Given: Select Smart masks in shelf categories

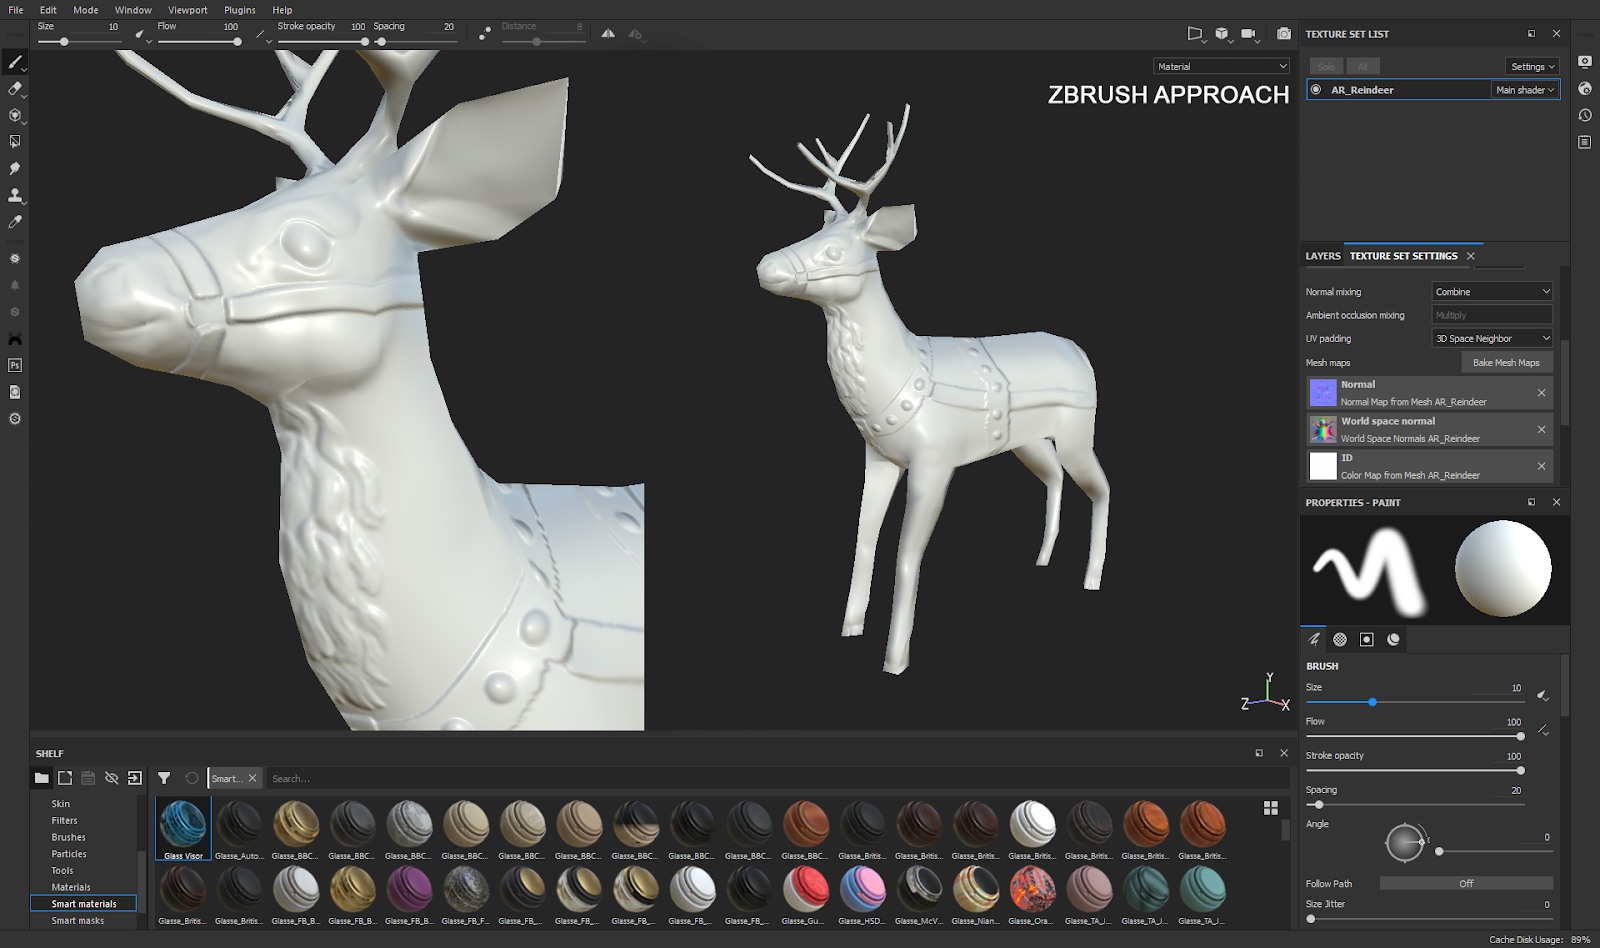Looking at the screenshot, I should [78, 921].
